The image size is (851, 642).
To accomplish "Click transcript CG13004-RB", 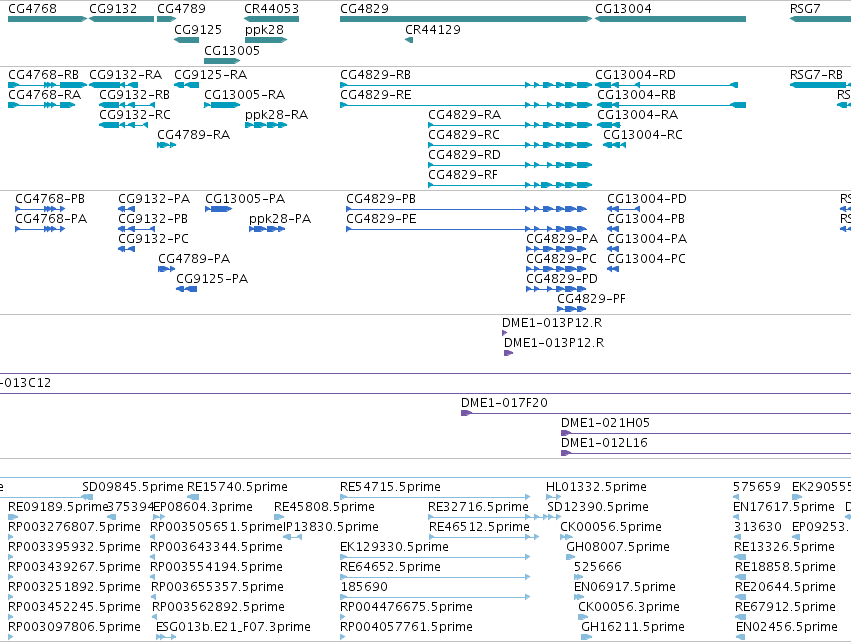I will [x=636, y=94].
